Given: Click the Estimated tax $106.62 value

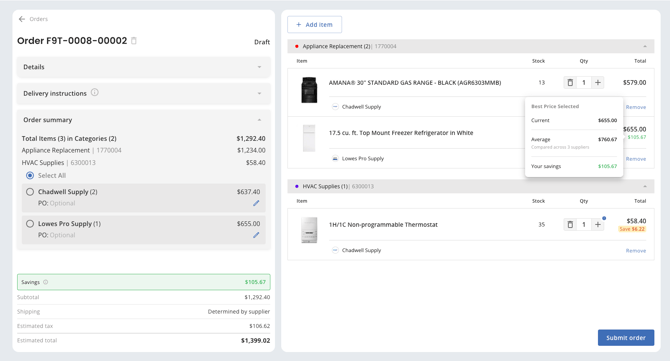Looking at the screenshot, I should [259, 326].
